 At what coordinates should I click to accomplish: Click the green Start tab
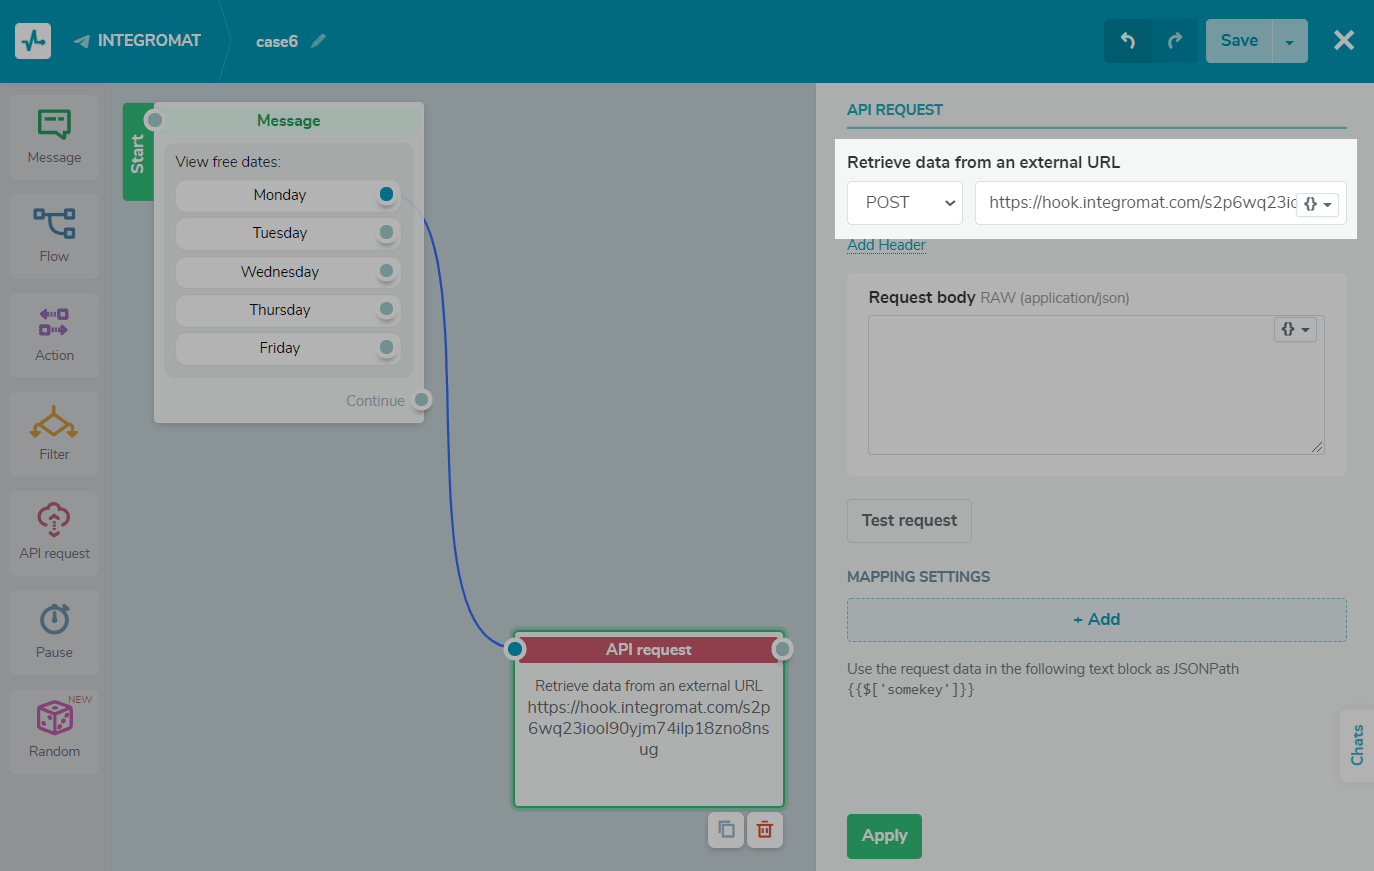click(138, 152)
